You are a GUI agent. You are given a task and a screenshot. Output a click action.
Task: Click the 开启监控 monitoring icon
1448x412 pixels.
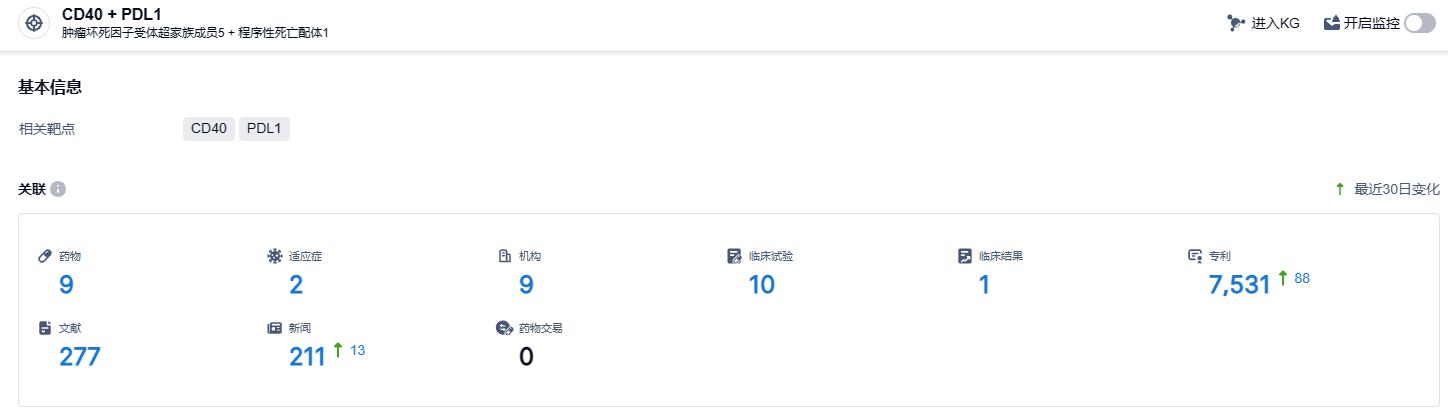(x=1331, y=23)
